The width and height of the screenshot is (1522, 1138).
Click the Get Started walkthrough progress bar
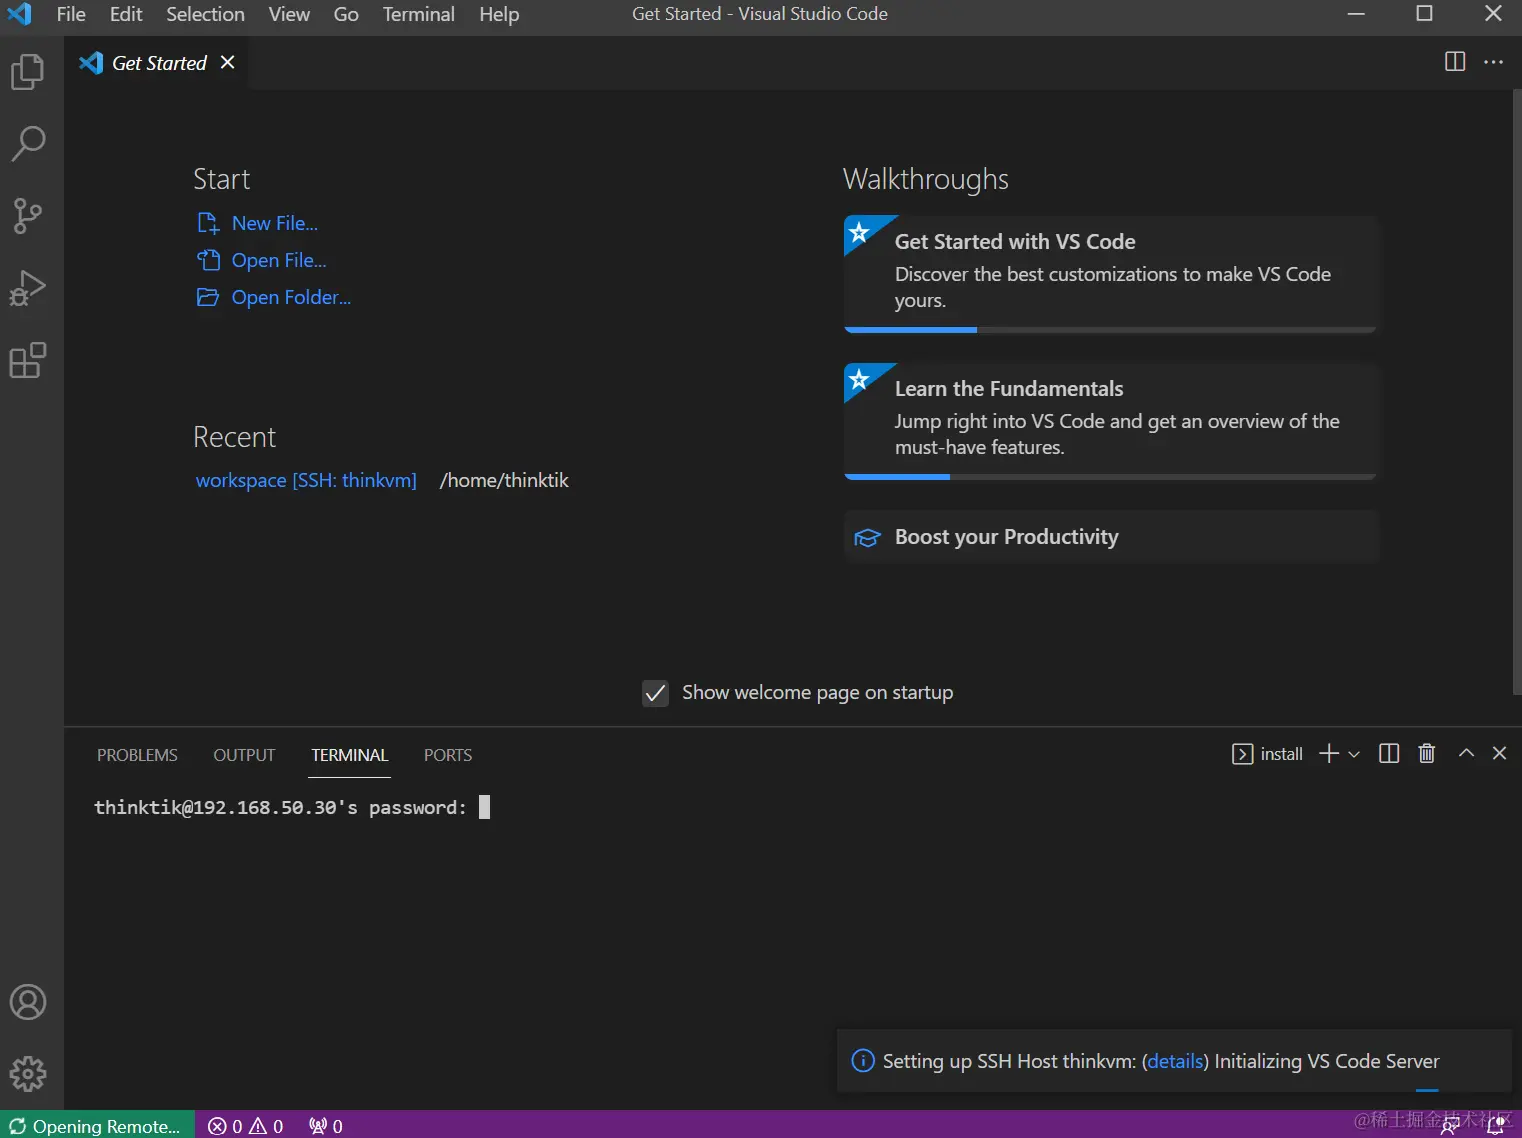coord(1110,329)
